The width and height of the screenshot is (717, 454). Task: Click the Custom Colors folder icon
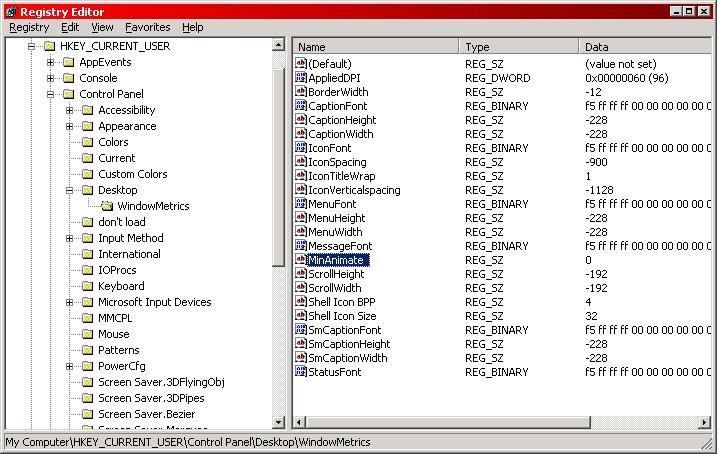coord(87,174)
